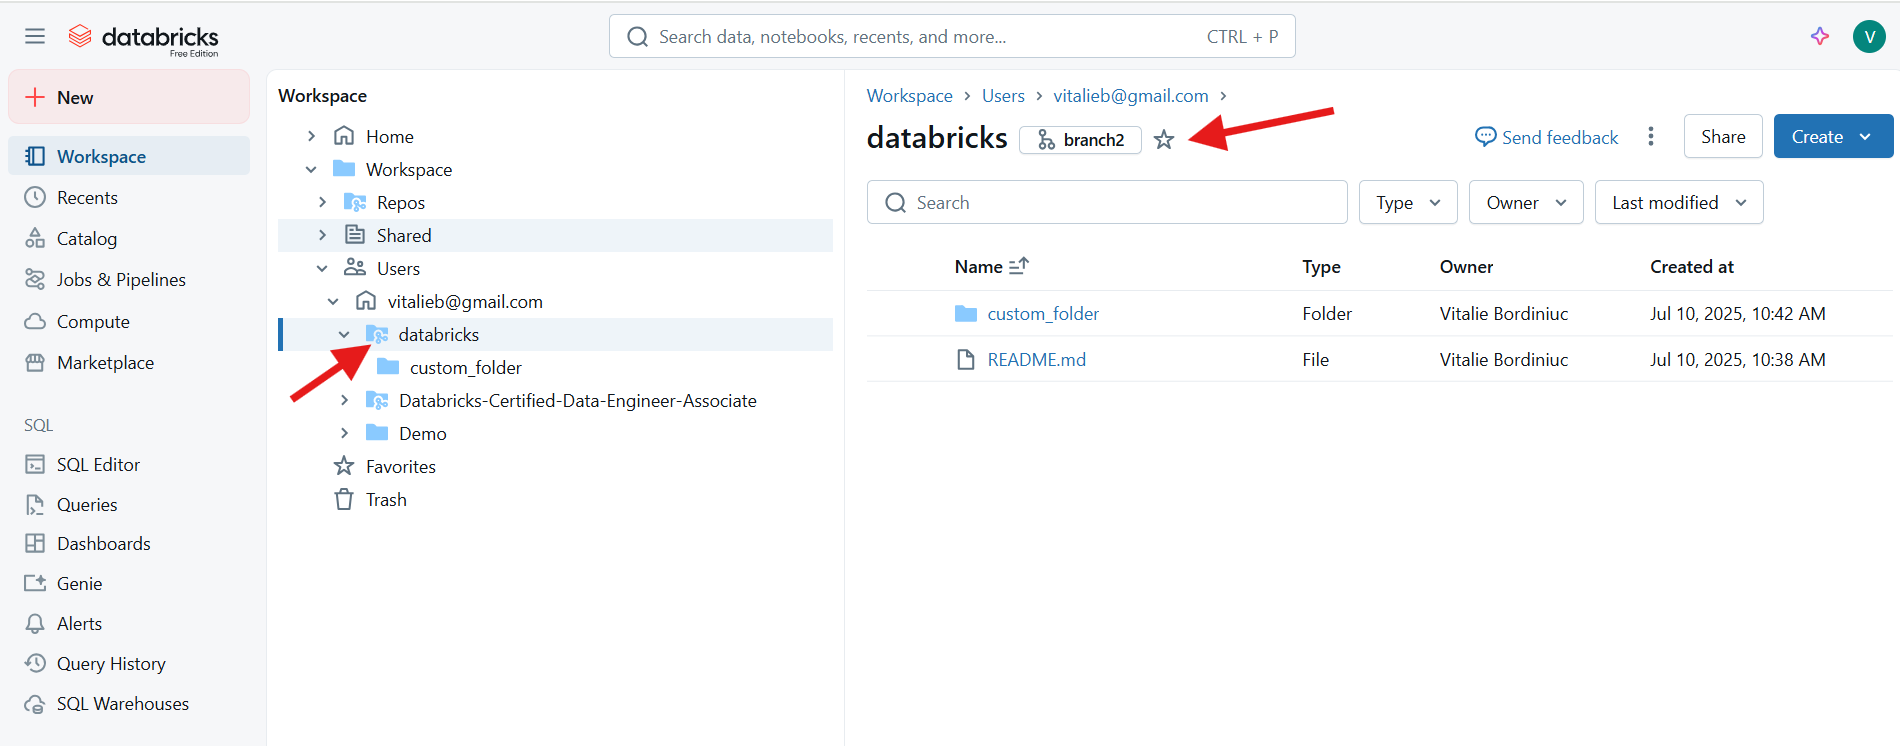
Task: Collapse the Users tree node chevron
Action: (322, 268)
